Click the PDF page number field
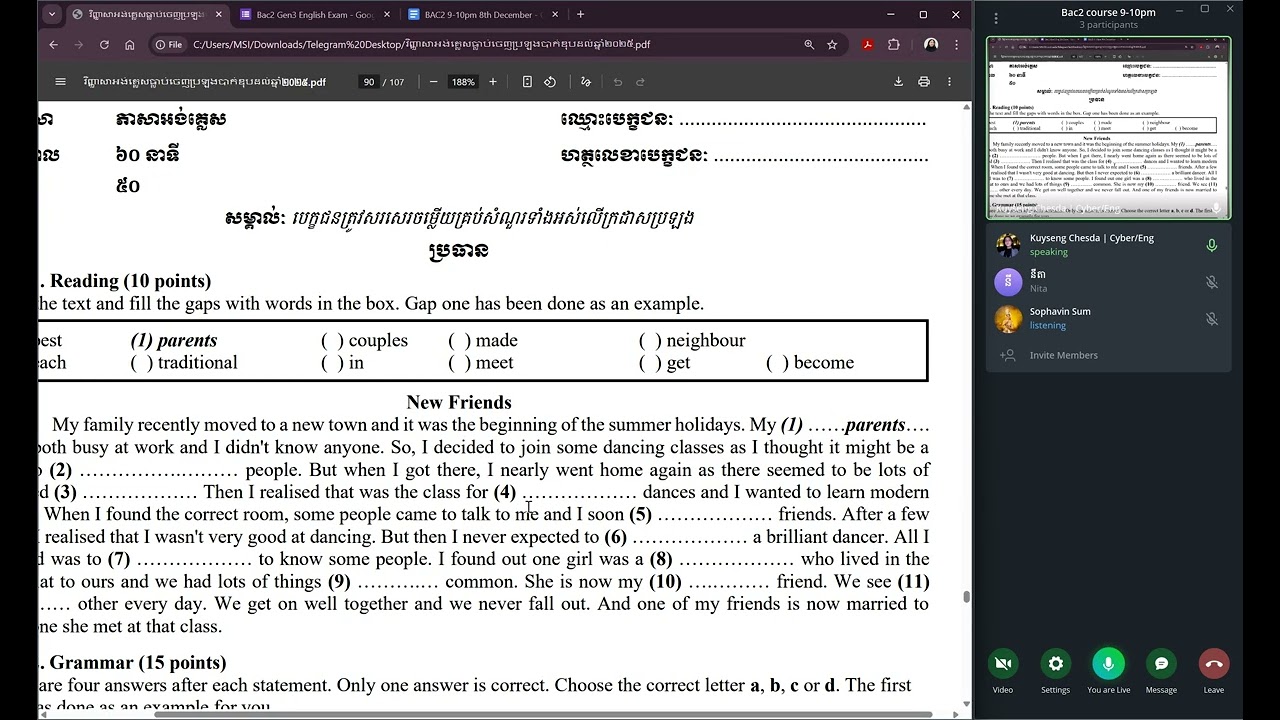This screenshot has height=720, width=1280. (x=368, y=82)
